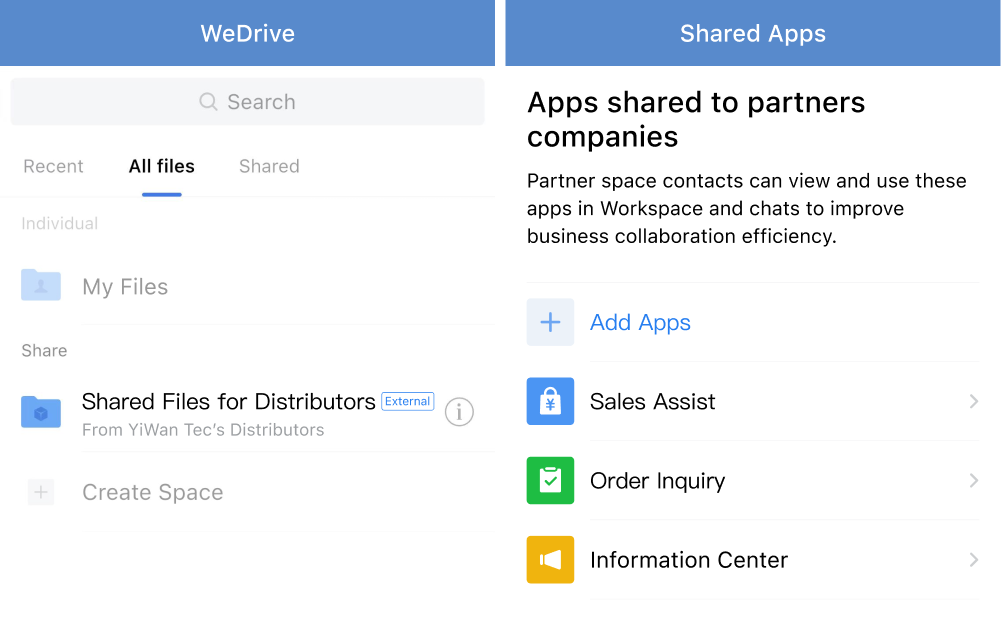Switch to the Recent tab

pos(54,166)
